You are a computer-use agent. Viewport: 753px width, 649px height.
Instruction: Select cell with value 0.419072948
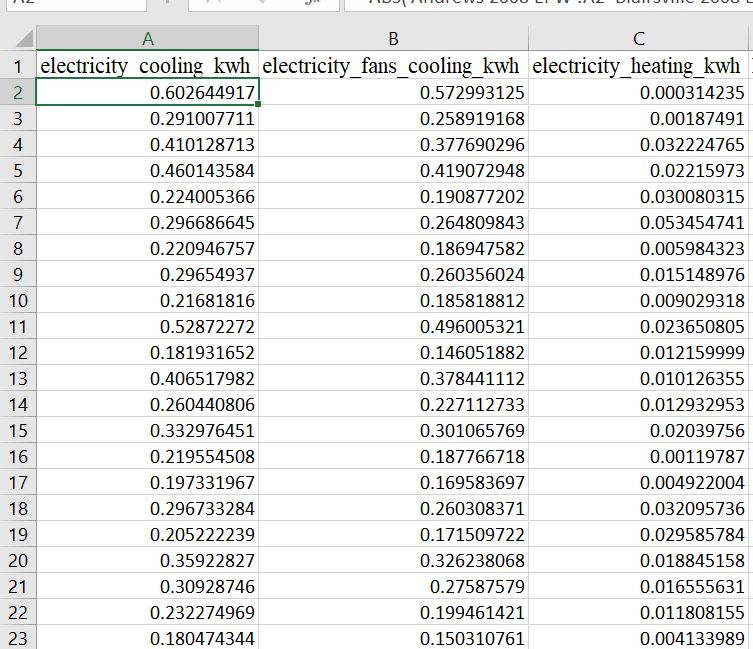click(393, 171)
